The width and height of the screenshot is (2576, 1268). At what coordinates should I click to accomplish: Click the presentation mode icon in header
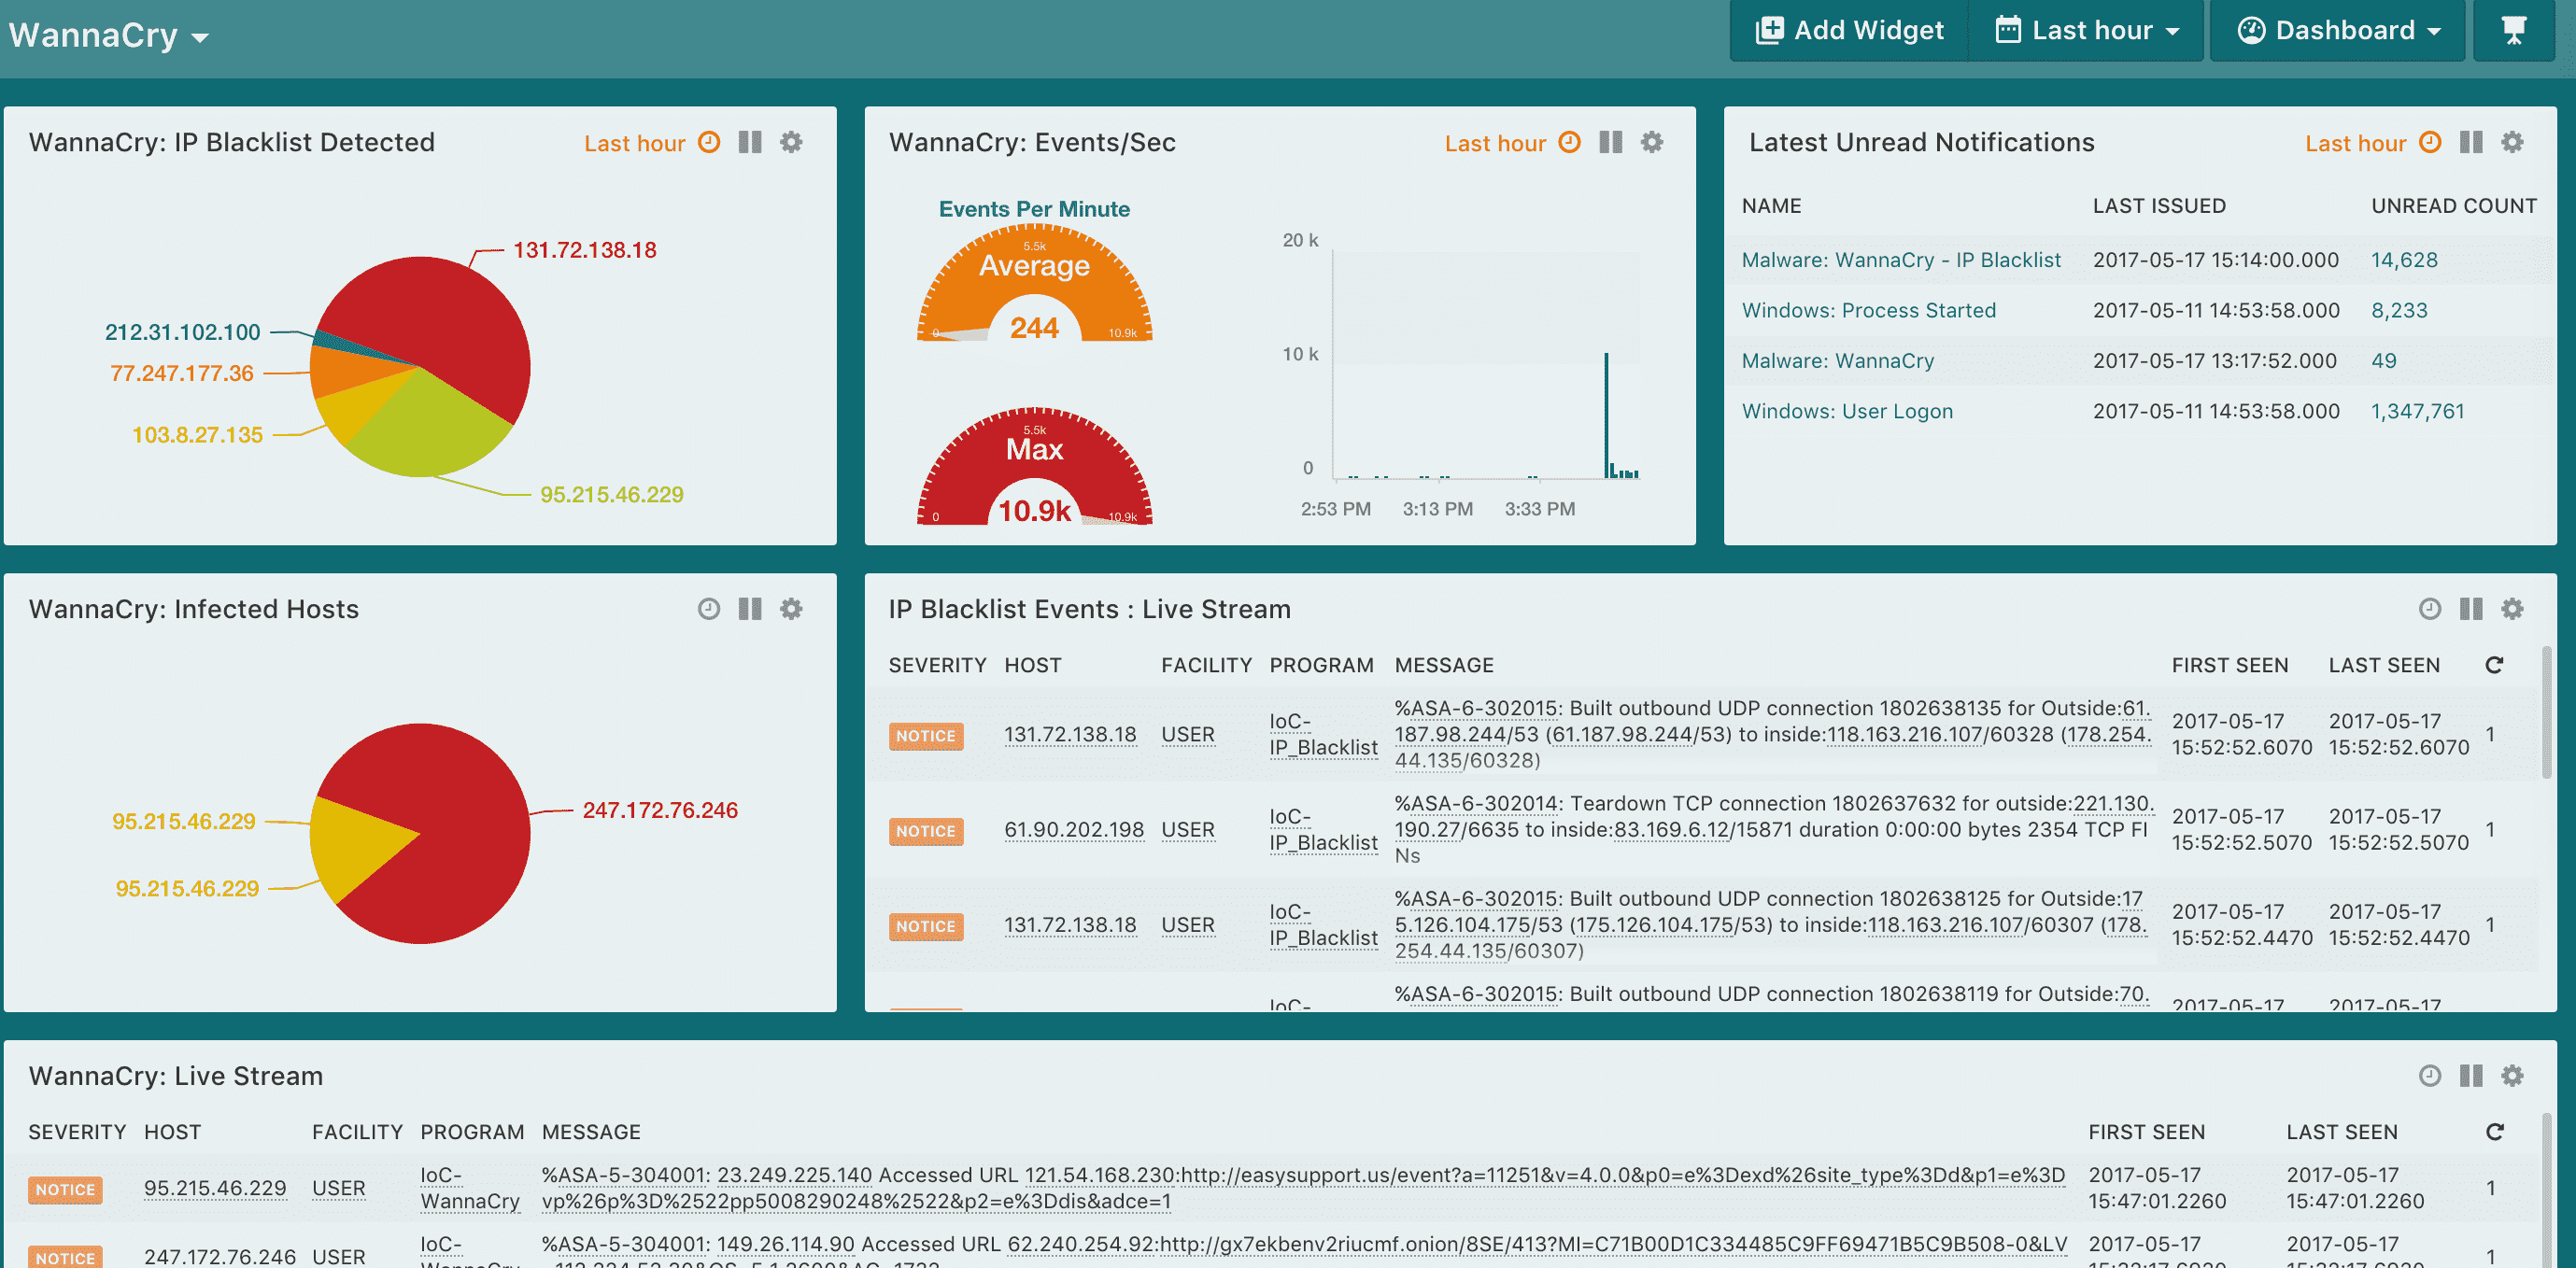click(2514, 30)
